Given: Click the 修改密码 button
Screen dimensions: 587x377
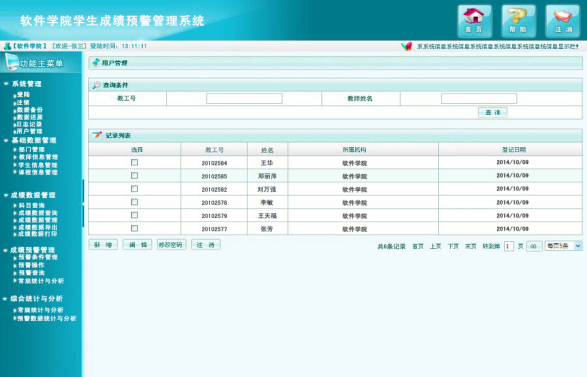Looking at the screenshot, I should (x=171, y=245).
